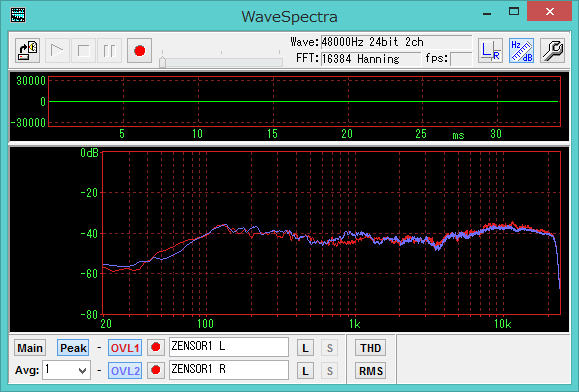Click the stop playback button
This screenshot has width=579, height=392.
pos(83,51)
